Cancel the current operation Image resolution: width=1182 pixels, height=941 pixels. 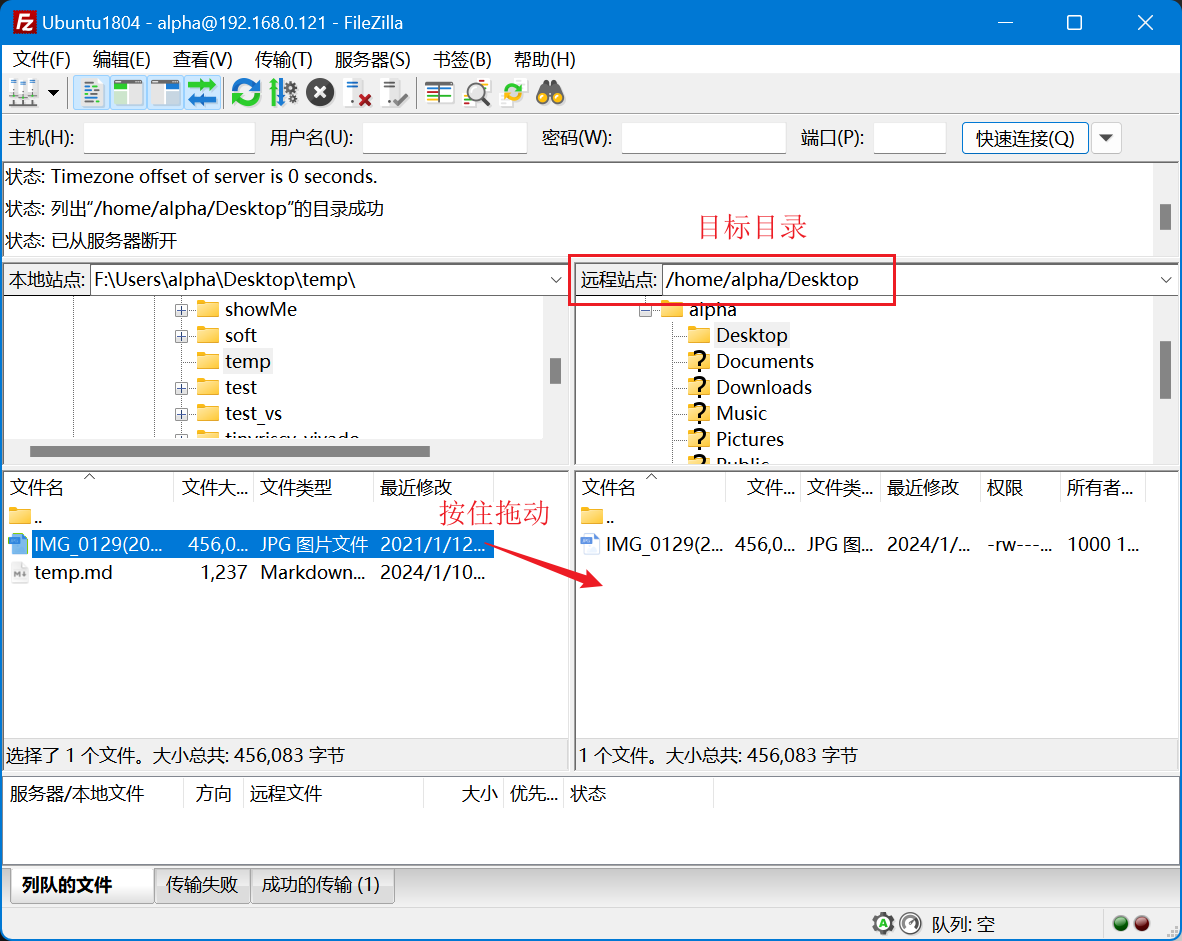320,93
